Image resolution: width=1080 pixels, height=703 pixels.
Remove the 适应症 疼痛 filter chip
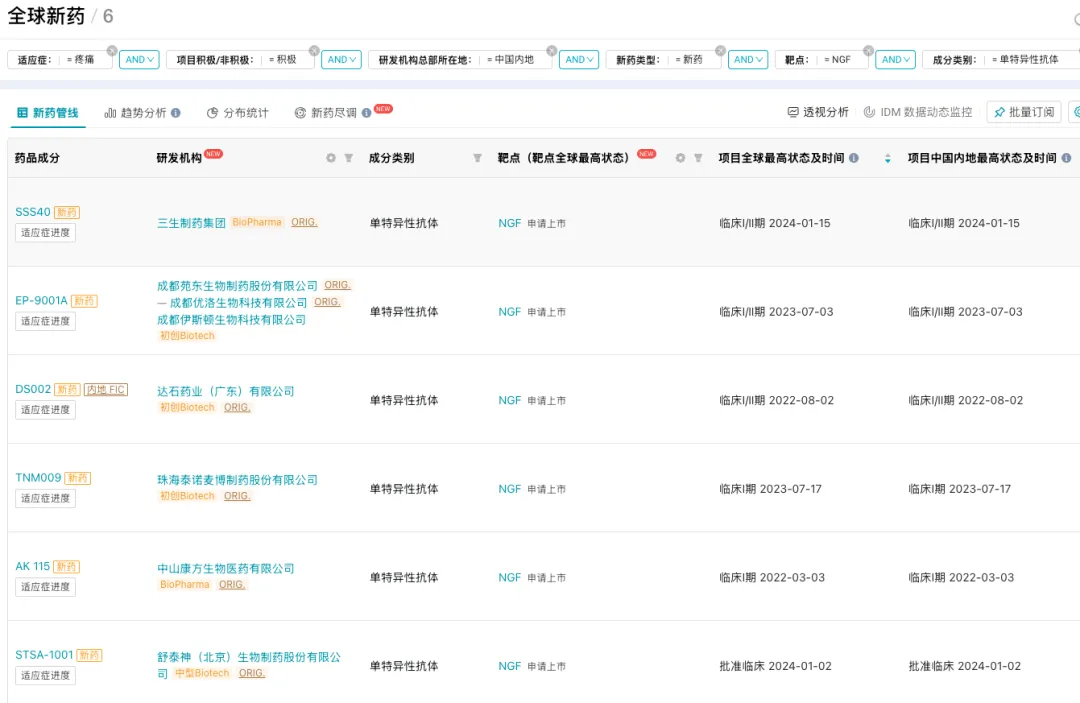(112, 50)
